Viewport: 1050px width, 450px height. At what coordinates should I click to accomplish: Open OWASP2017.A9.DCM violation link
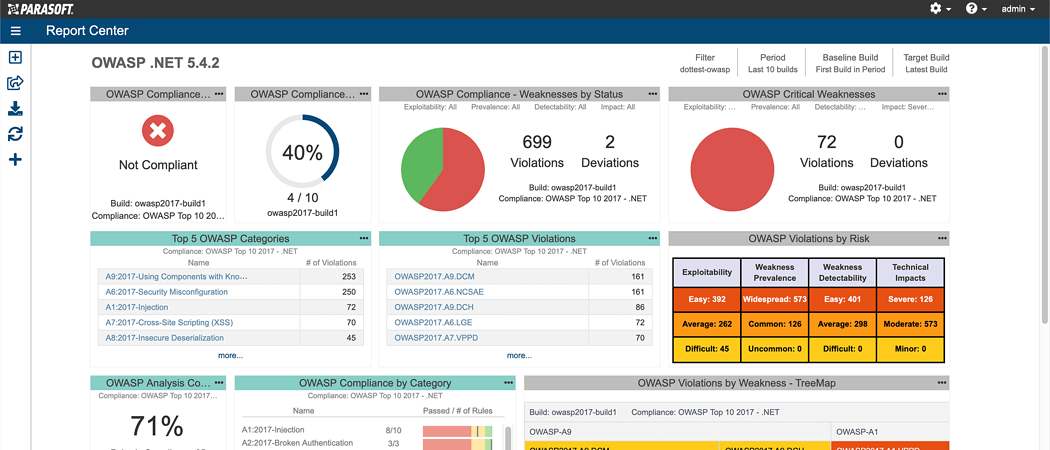[x=433, y=277]
